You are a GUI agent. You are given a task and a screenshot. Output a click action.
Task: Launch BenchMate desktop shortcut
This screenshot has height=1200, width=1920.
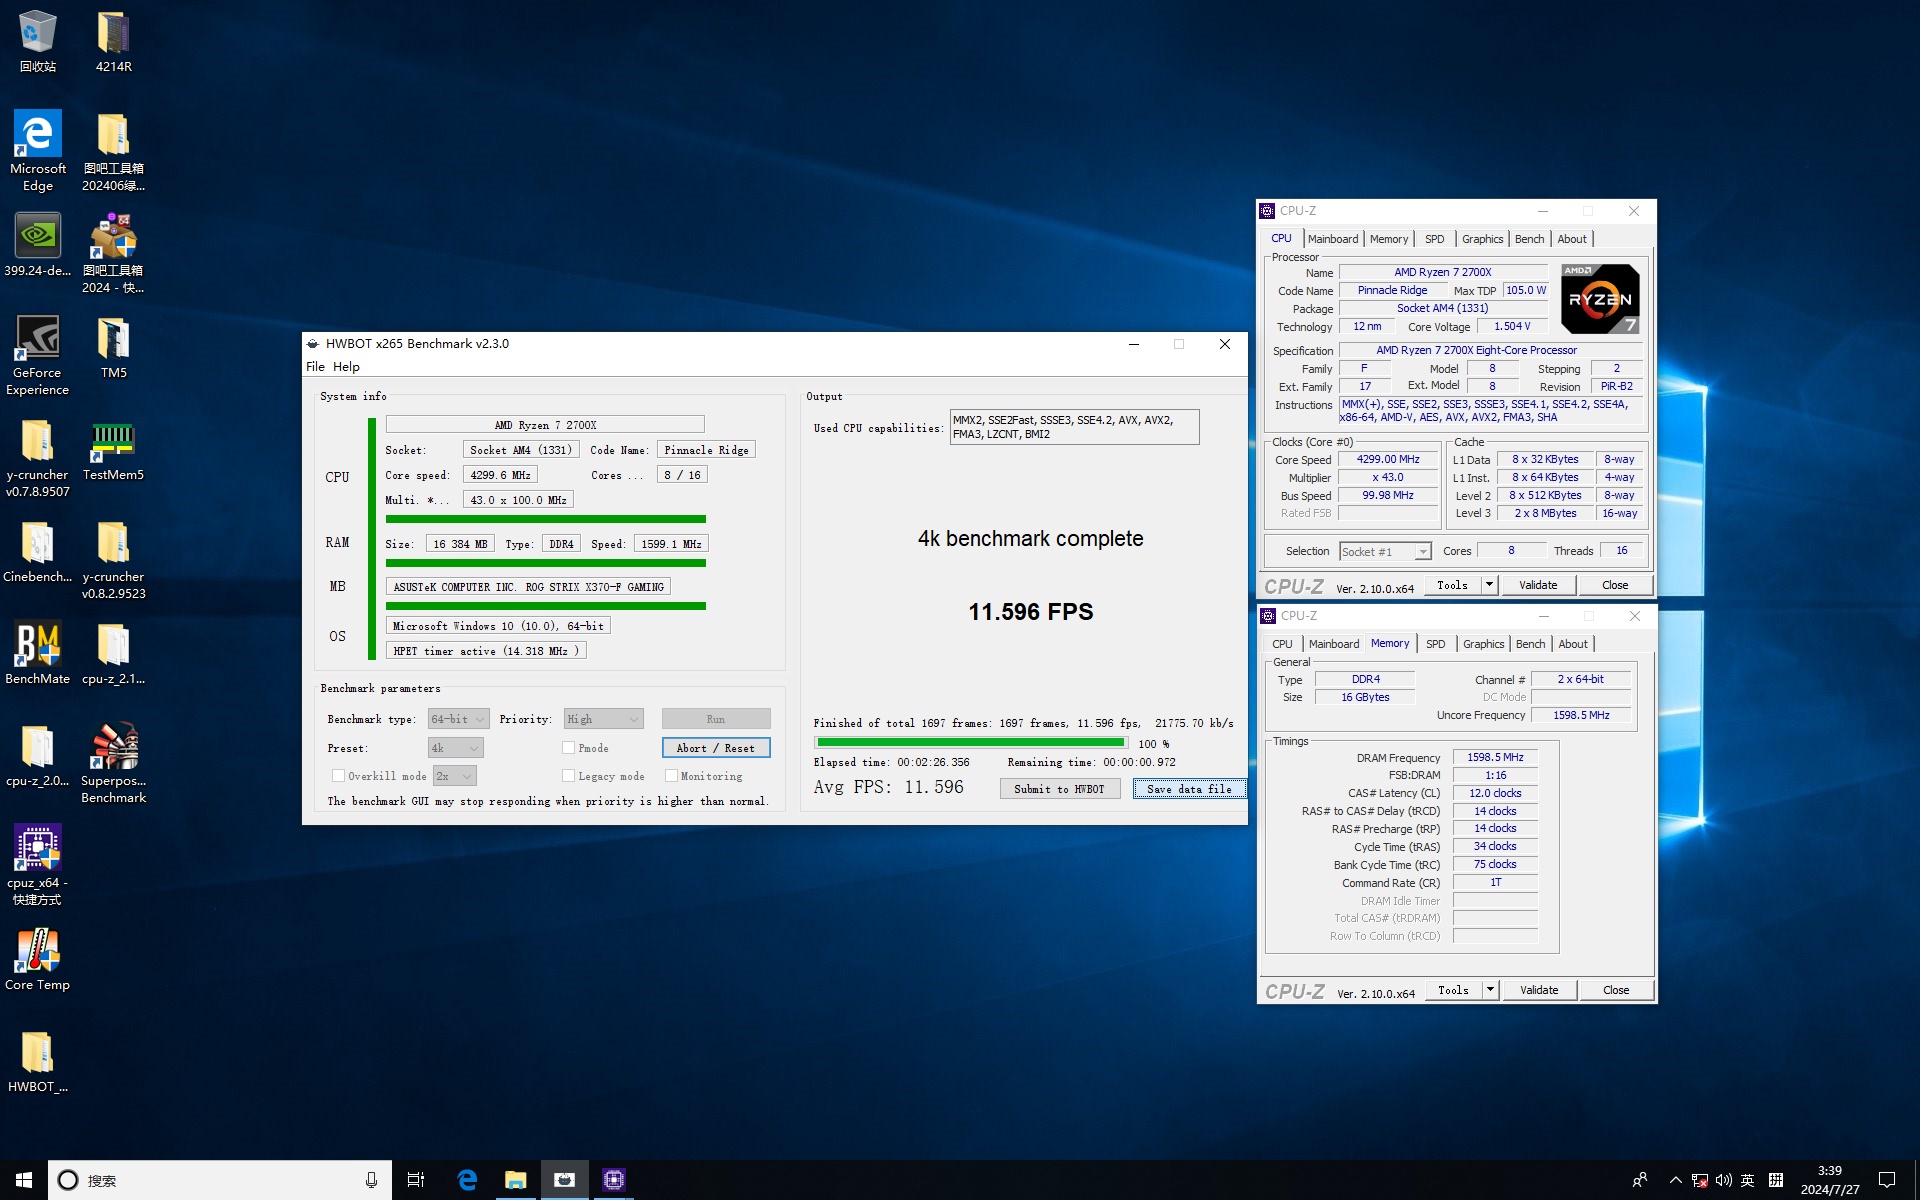38,653
